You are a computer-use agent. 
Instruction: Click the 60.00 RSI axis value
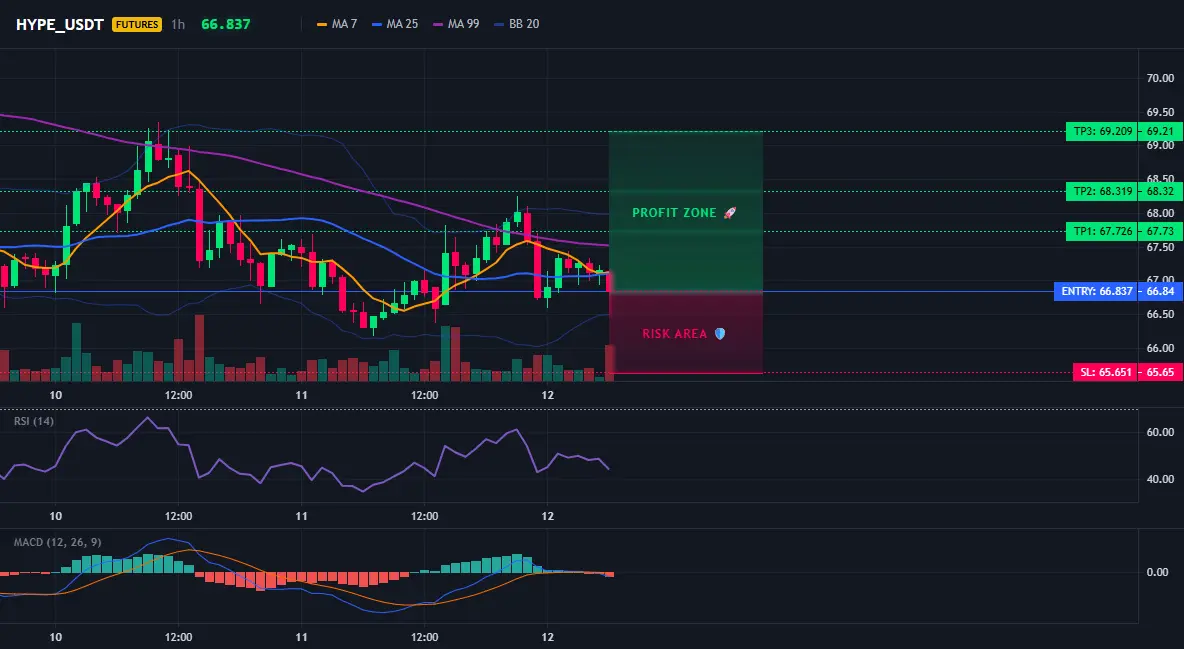click(1160, 432)
